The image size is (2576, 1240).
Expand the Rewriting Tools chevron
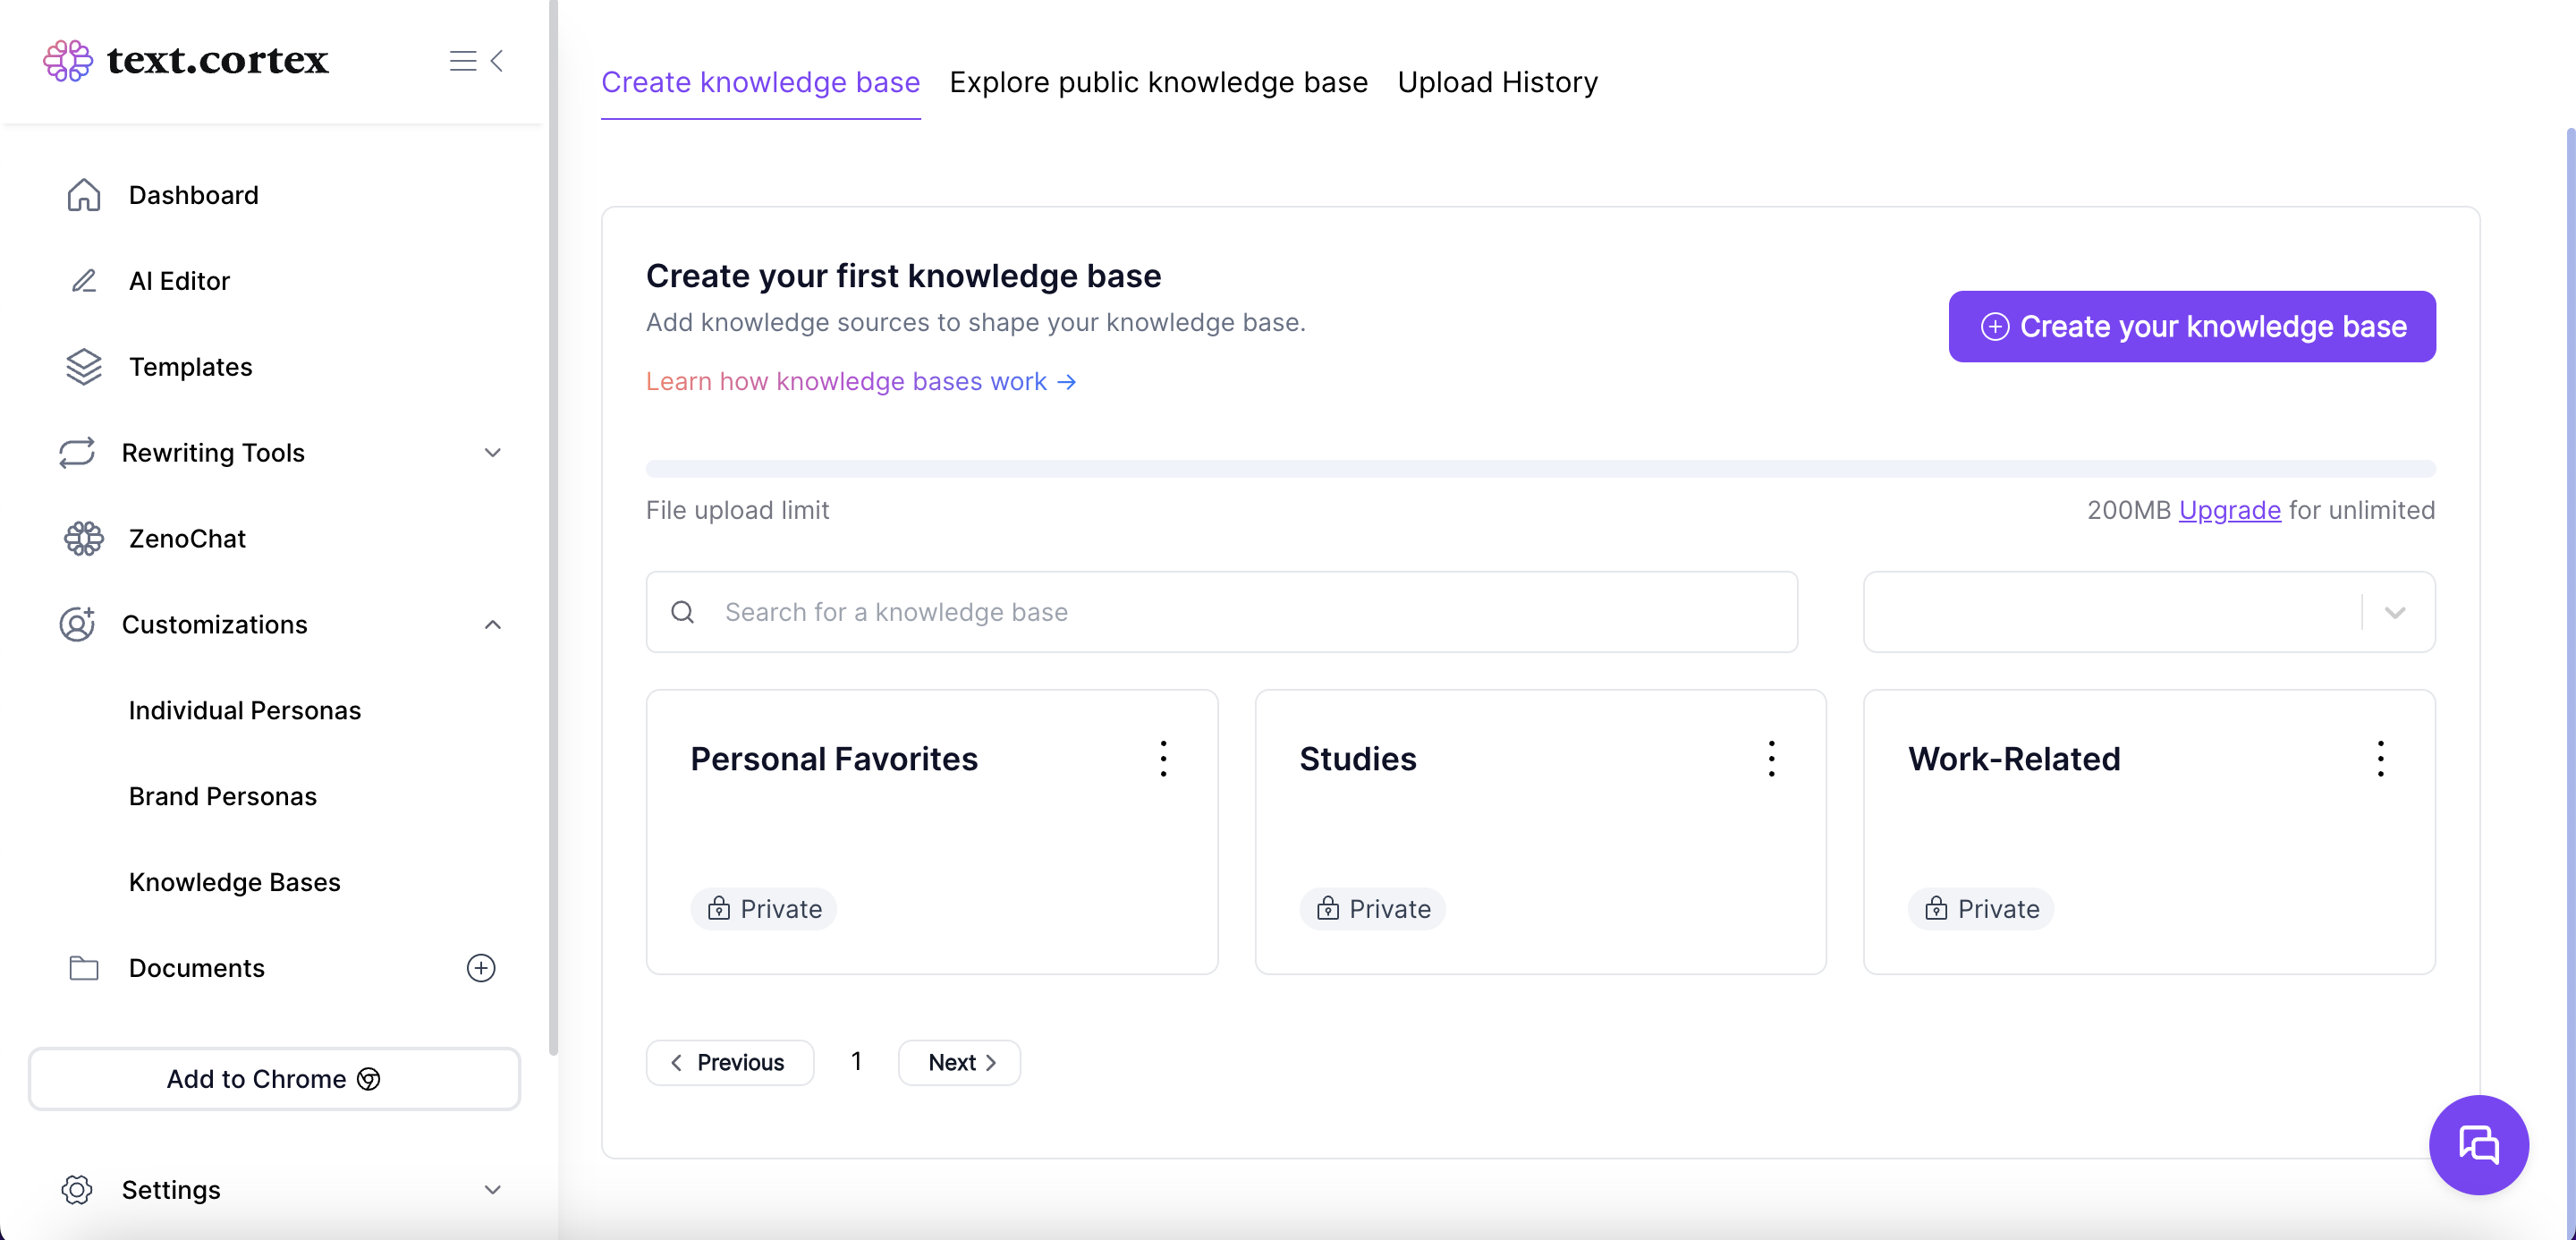coord(493,453)
